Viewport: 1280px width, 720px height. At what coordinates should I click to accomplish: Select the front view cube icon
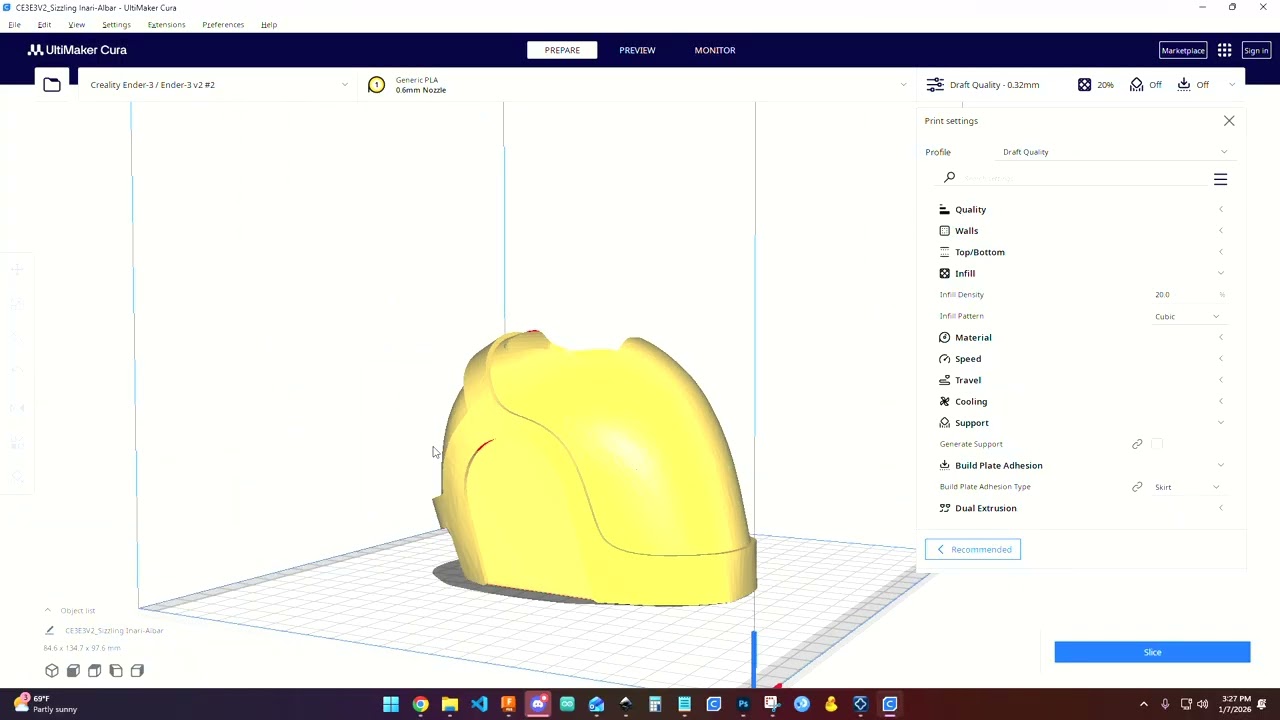click(73, 671)
